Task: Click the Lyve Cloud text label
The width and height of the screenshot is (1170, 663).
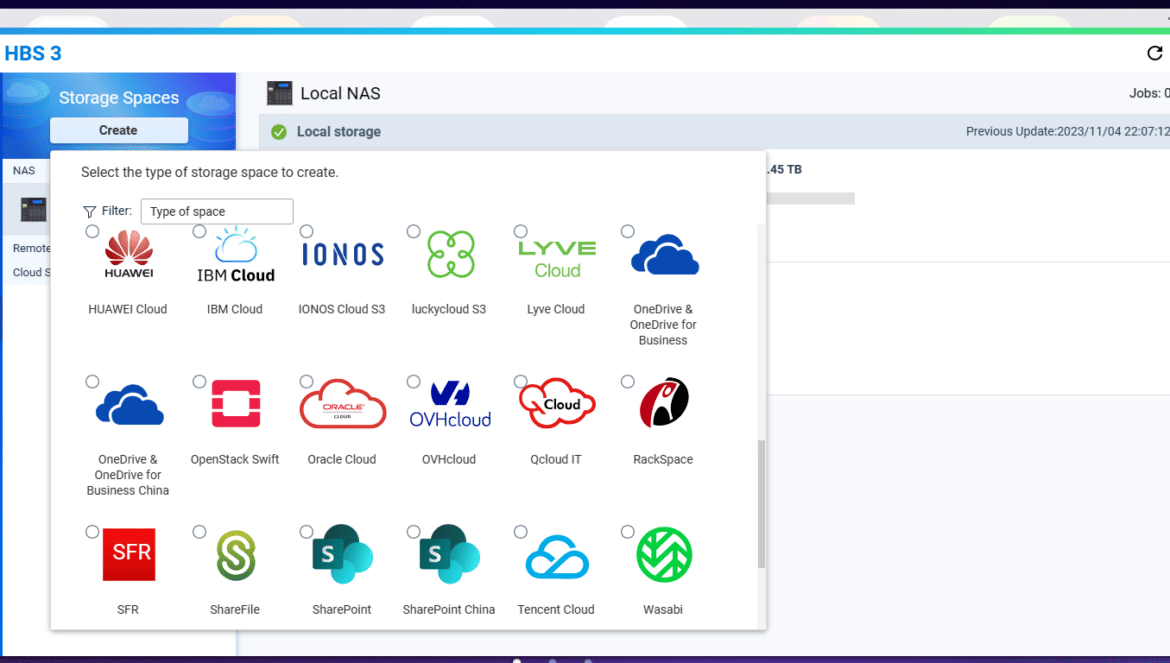Action: click(556, 309)
